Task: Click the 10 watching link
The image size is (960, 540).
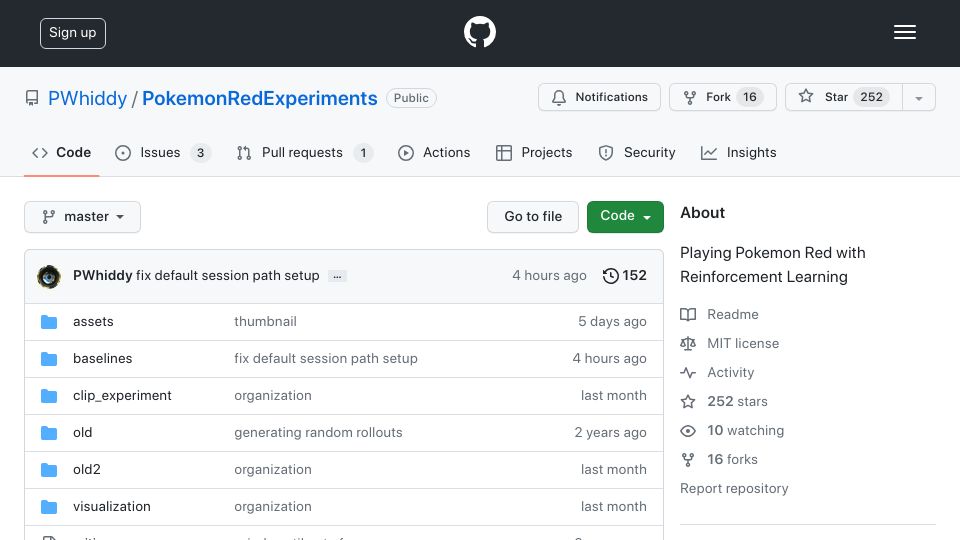Action: tap(745, 430)
